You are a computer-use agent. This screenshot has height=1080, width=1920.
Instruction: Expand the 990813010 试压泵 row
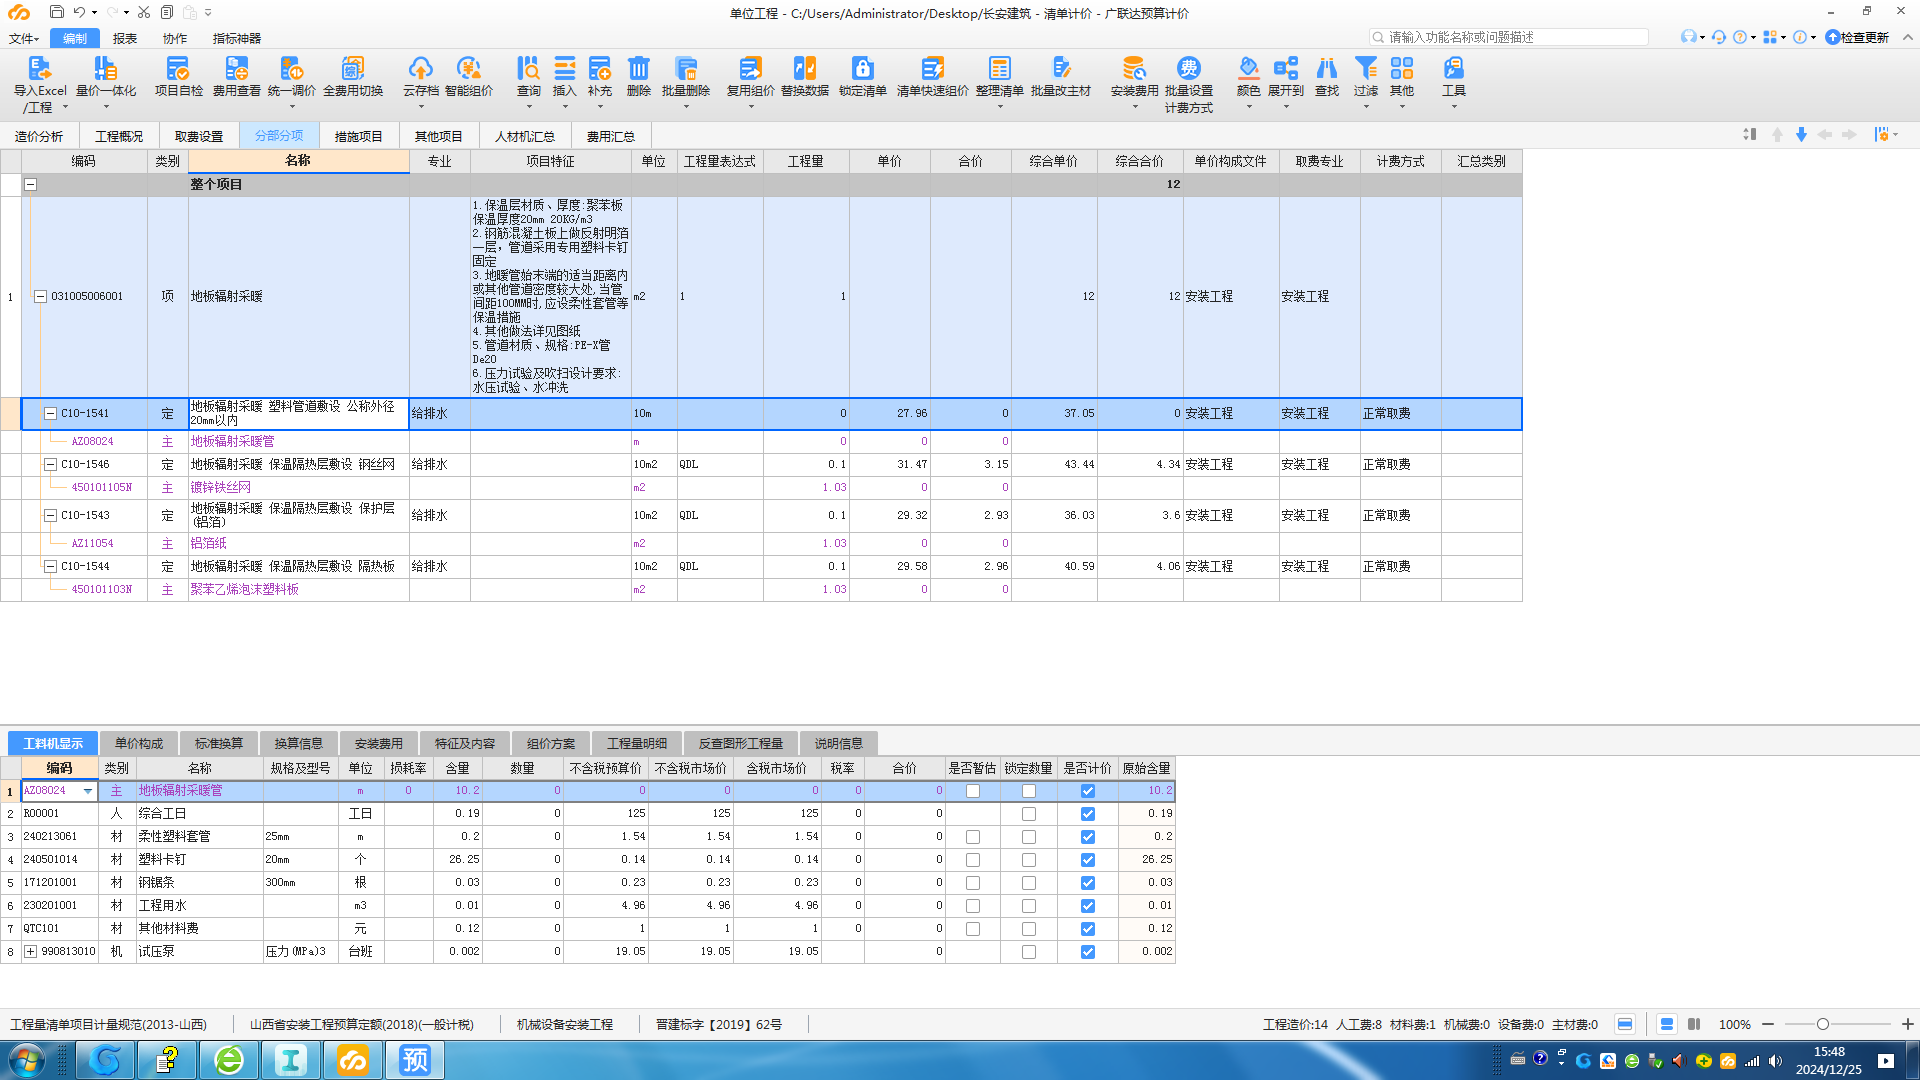click(x=31, y=952)
